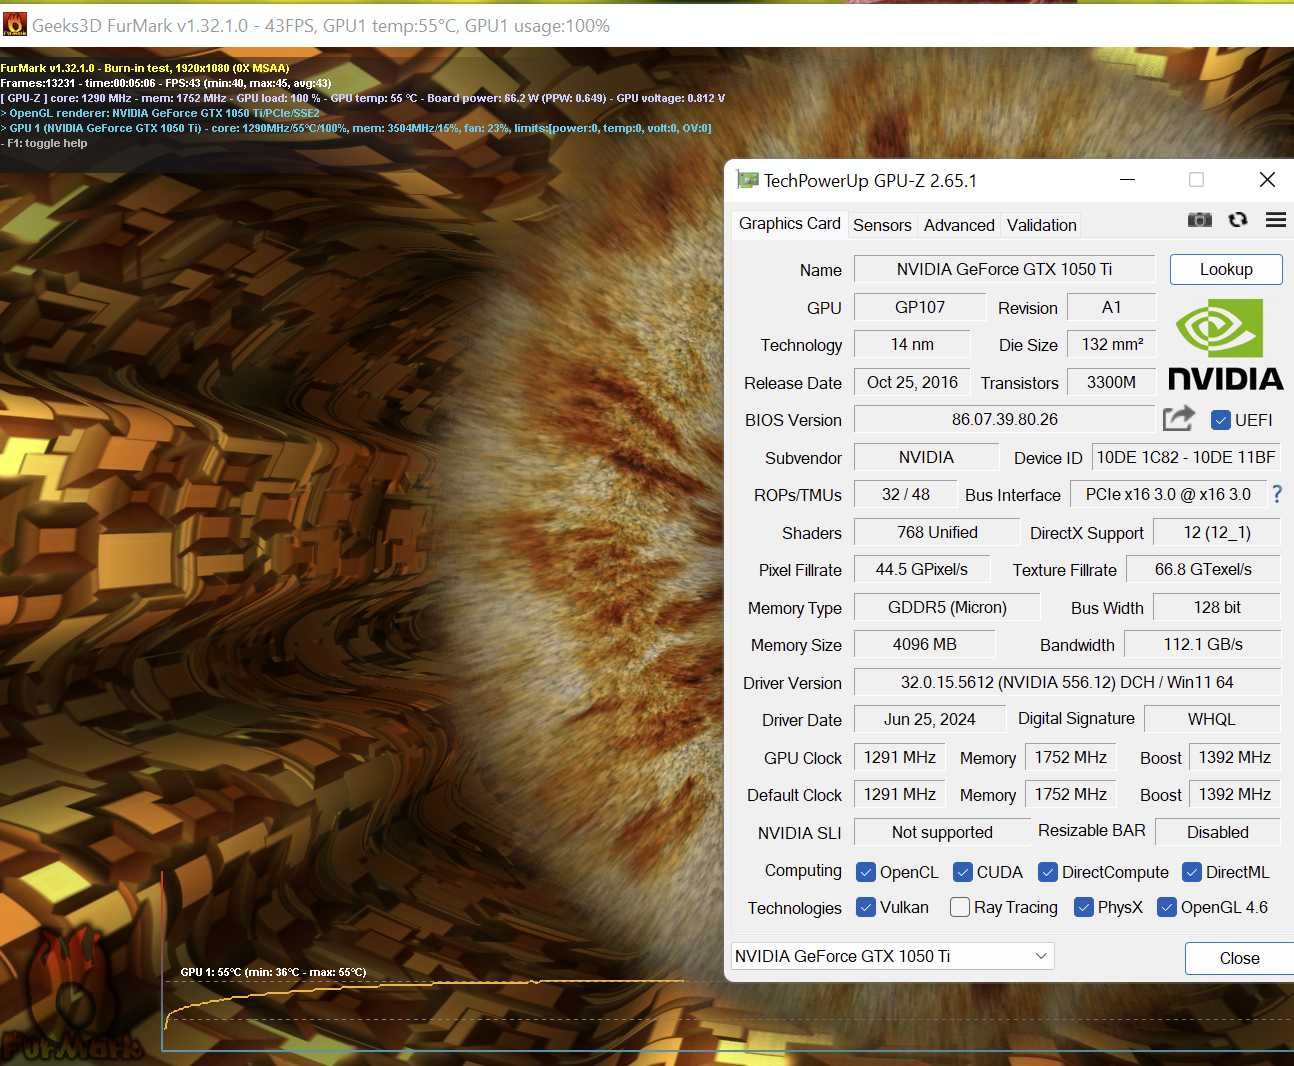
Task: Click the NVIDIA logo image
Action: click(1225, 345)
